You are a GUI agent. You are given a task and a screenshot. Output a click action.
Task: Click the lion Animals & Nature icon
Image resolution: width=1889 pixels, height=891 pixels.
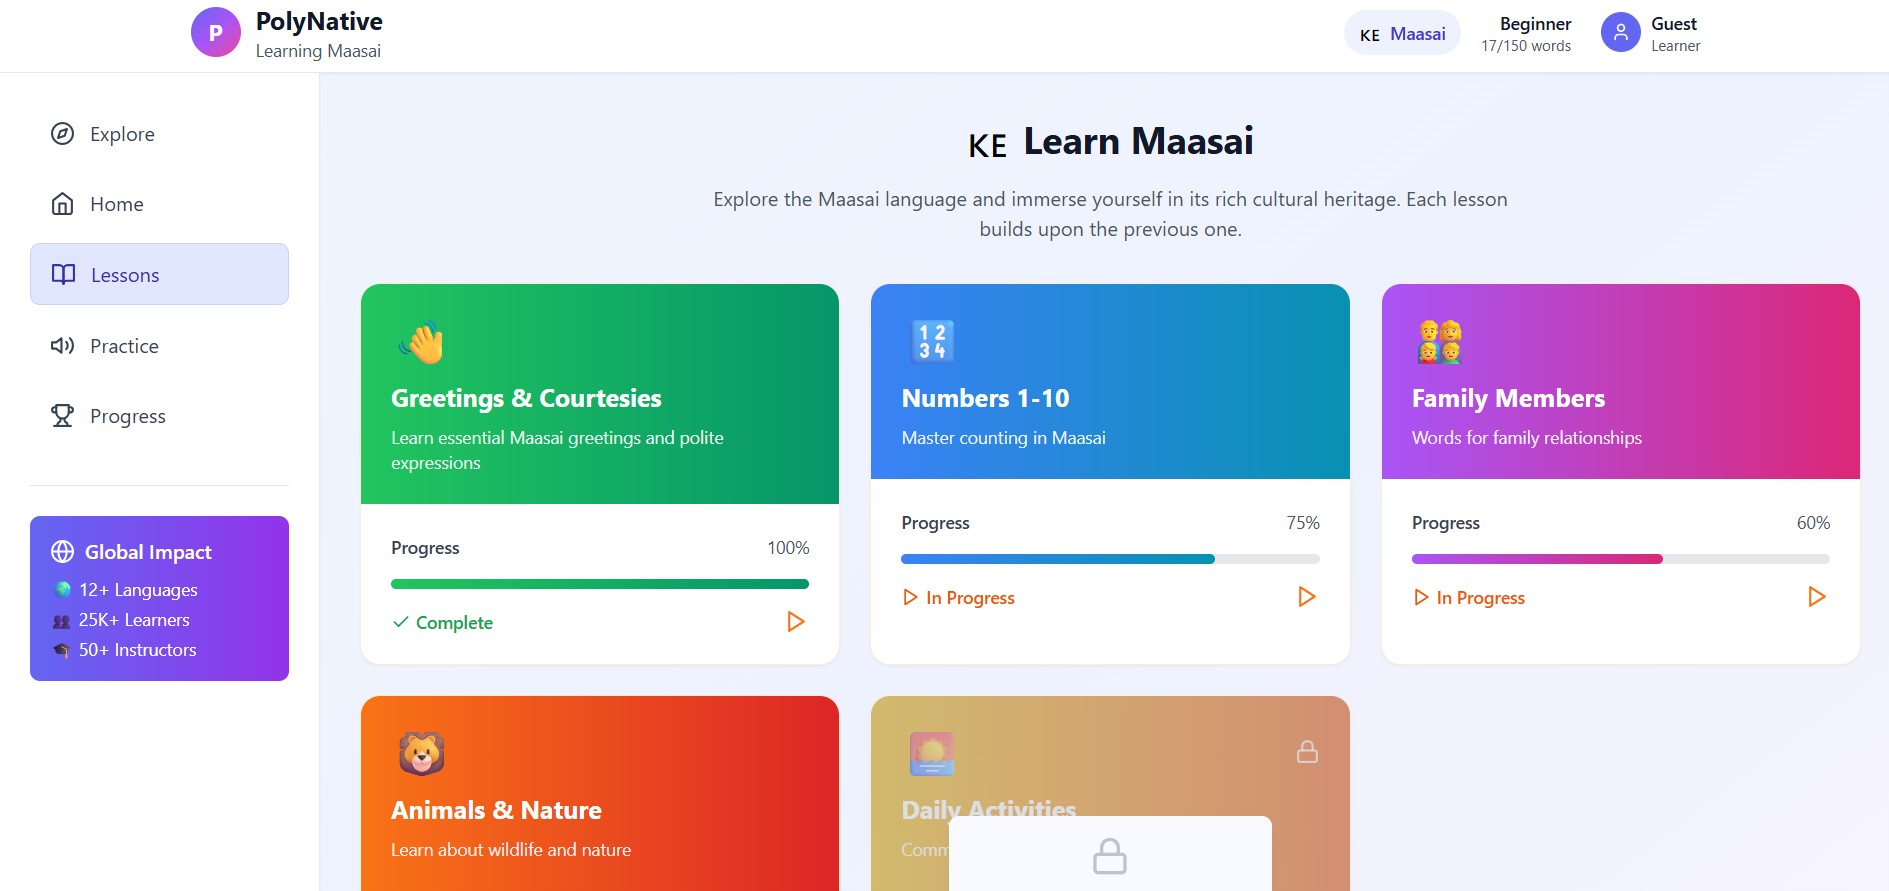pos(422,753)
